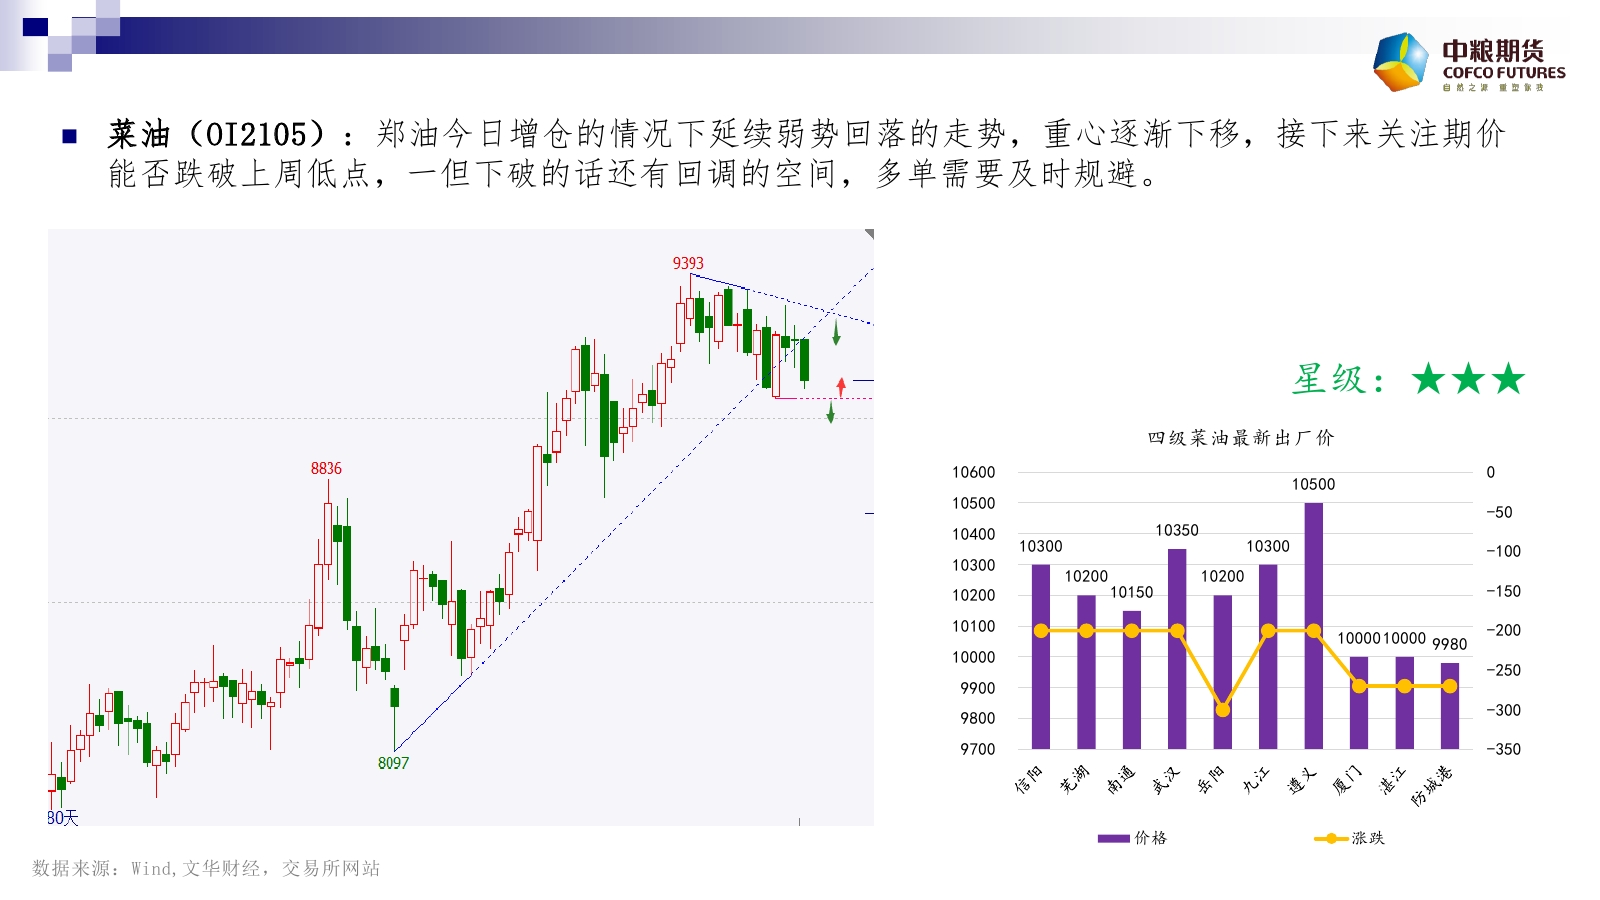Click the yellow 涨跌 legend marker
The height and width of the screenshot is (900, 1600).
coord(1331,838)
